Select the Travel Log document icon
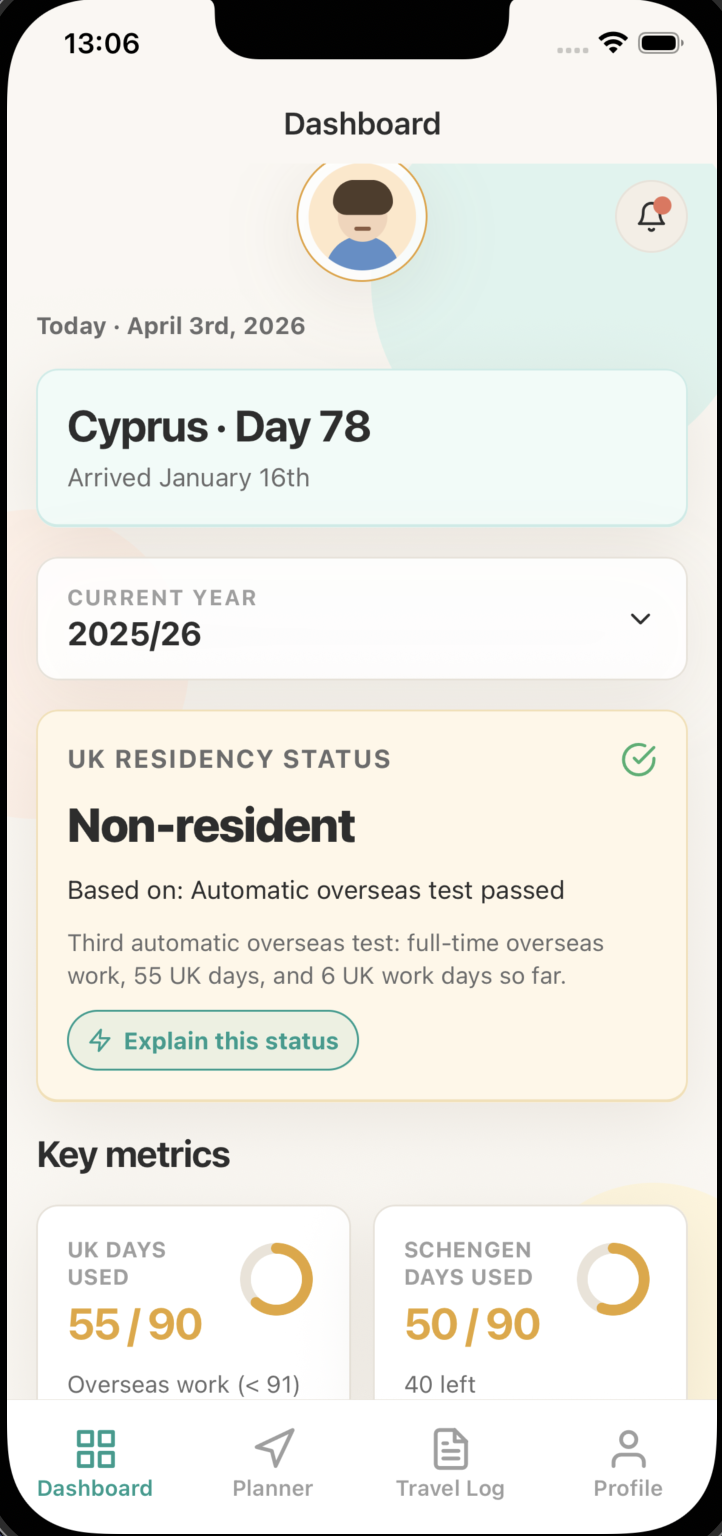Screen dimensions: 722x1536 point(450,1448)
